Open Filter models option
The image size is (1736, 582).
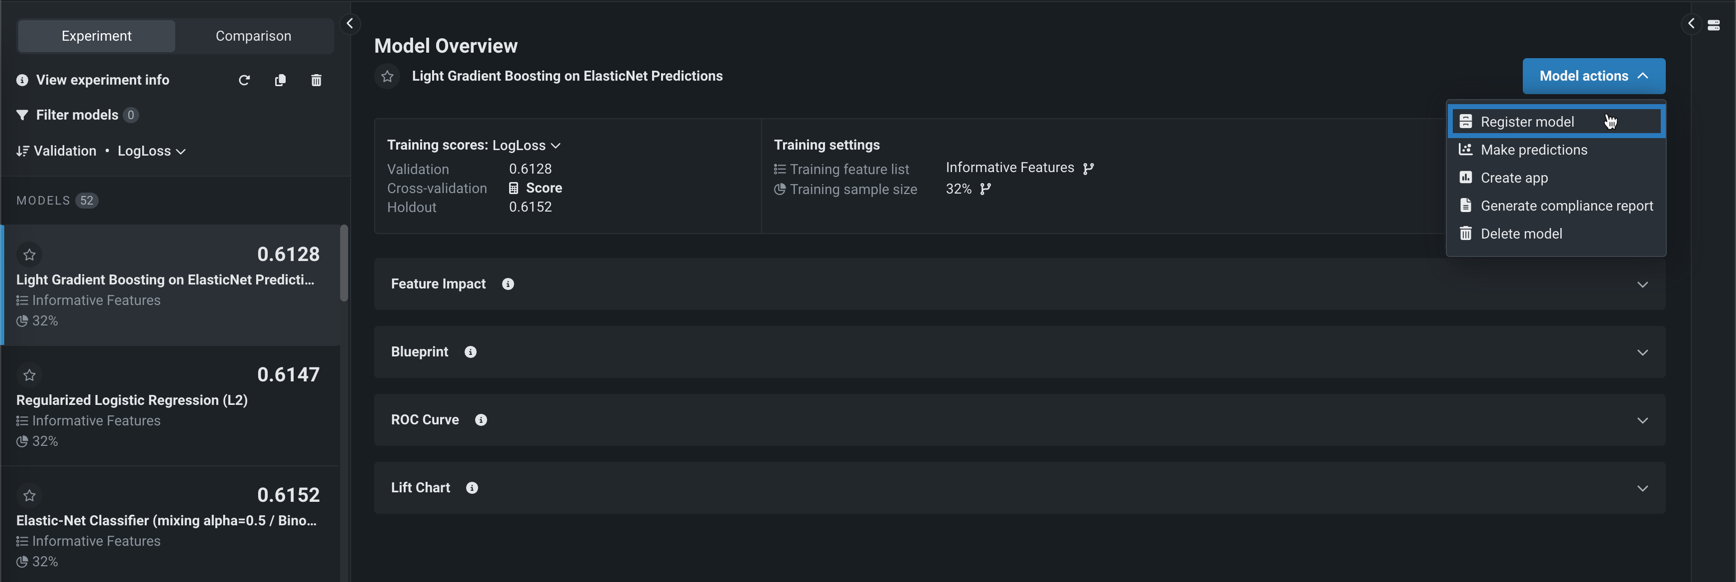(76, 115)
